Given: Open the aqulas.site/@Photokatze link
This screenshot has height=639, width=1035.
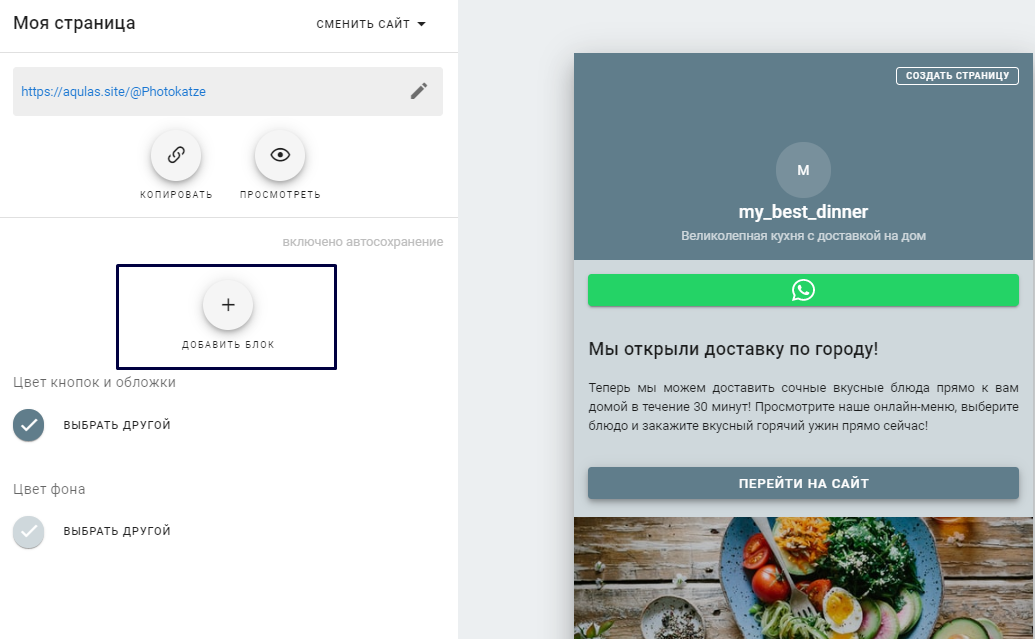Looking at the screenshot, I should point(114,92).
